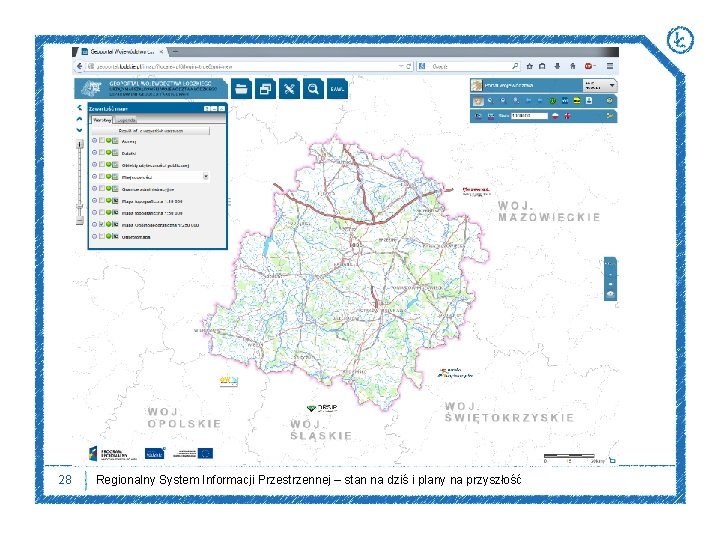
Task: Minimize the layer contents panel
Action: pyautogui.click(x=214, y=109)
